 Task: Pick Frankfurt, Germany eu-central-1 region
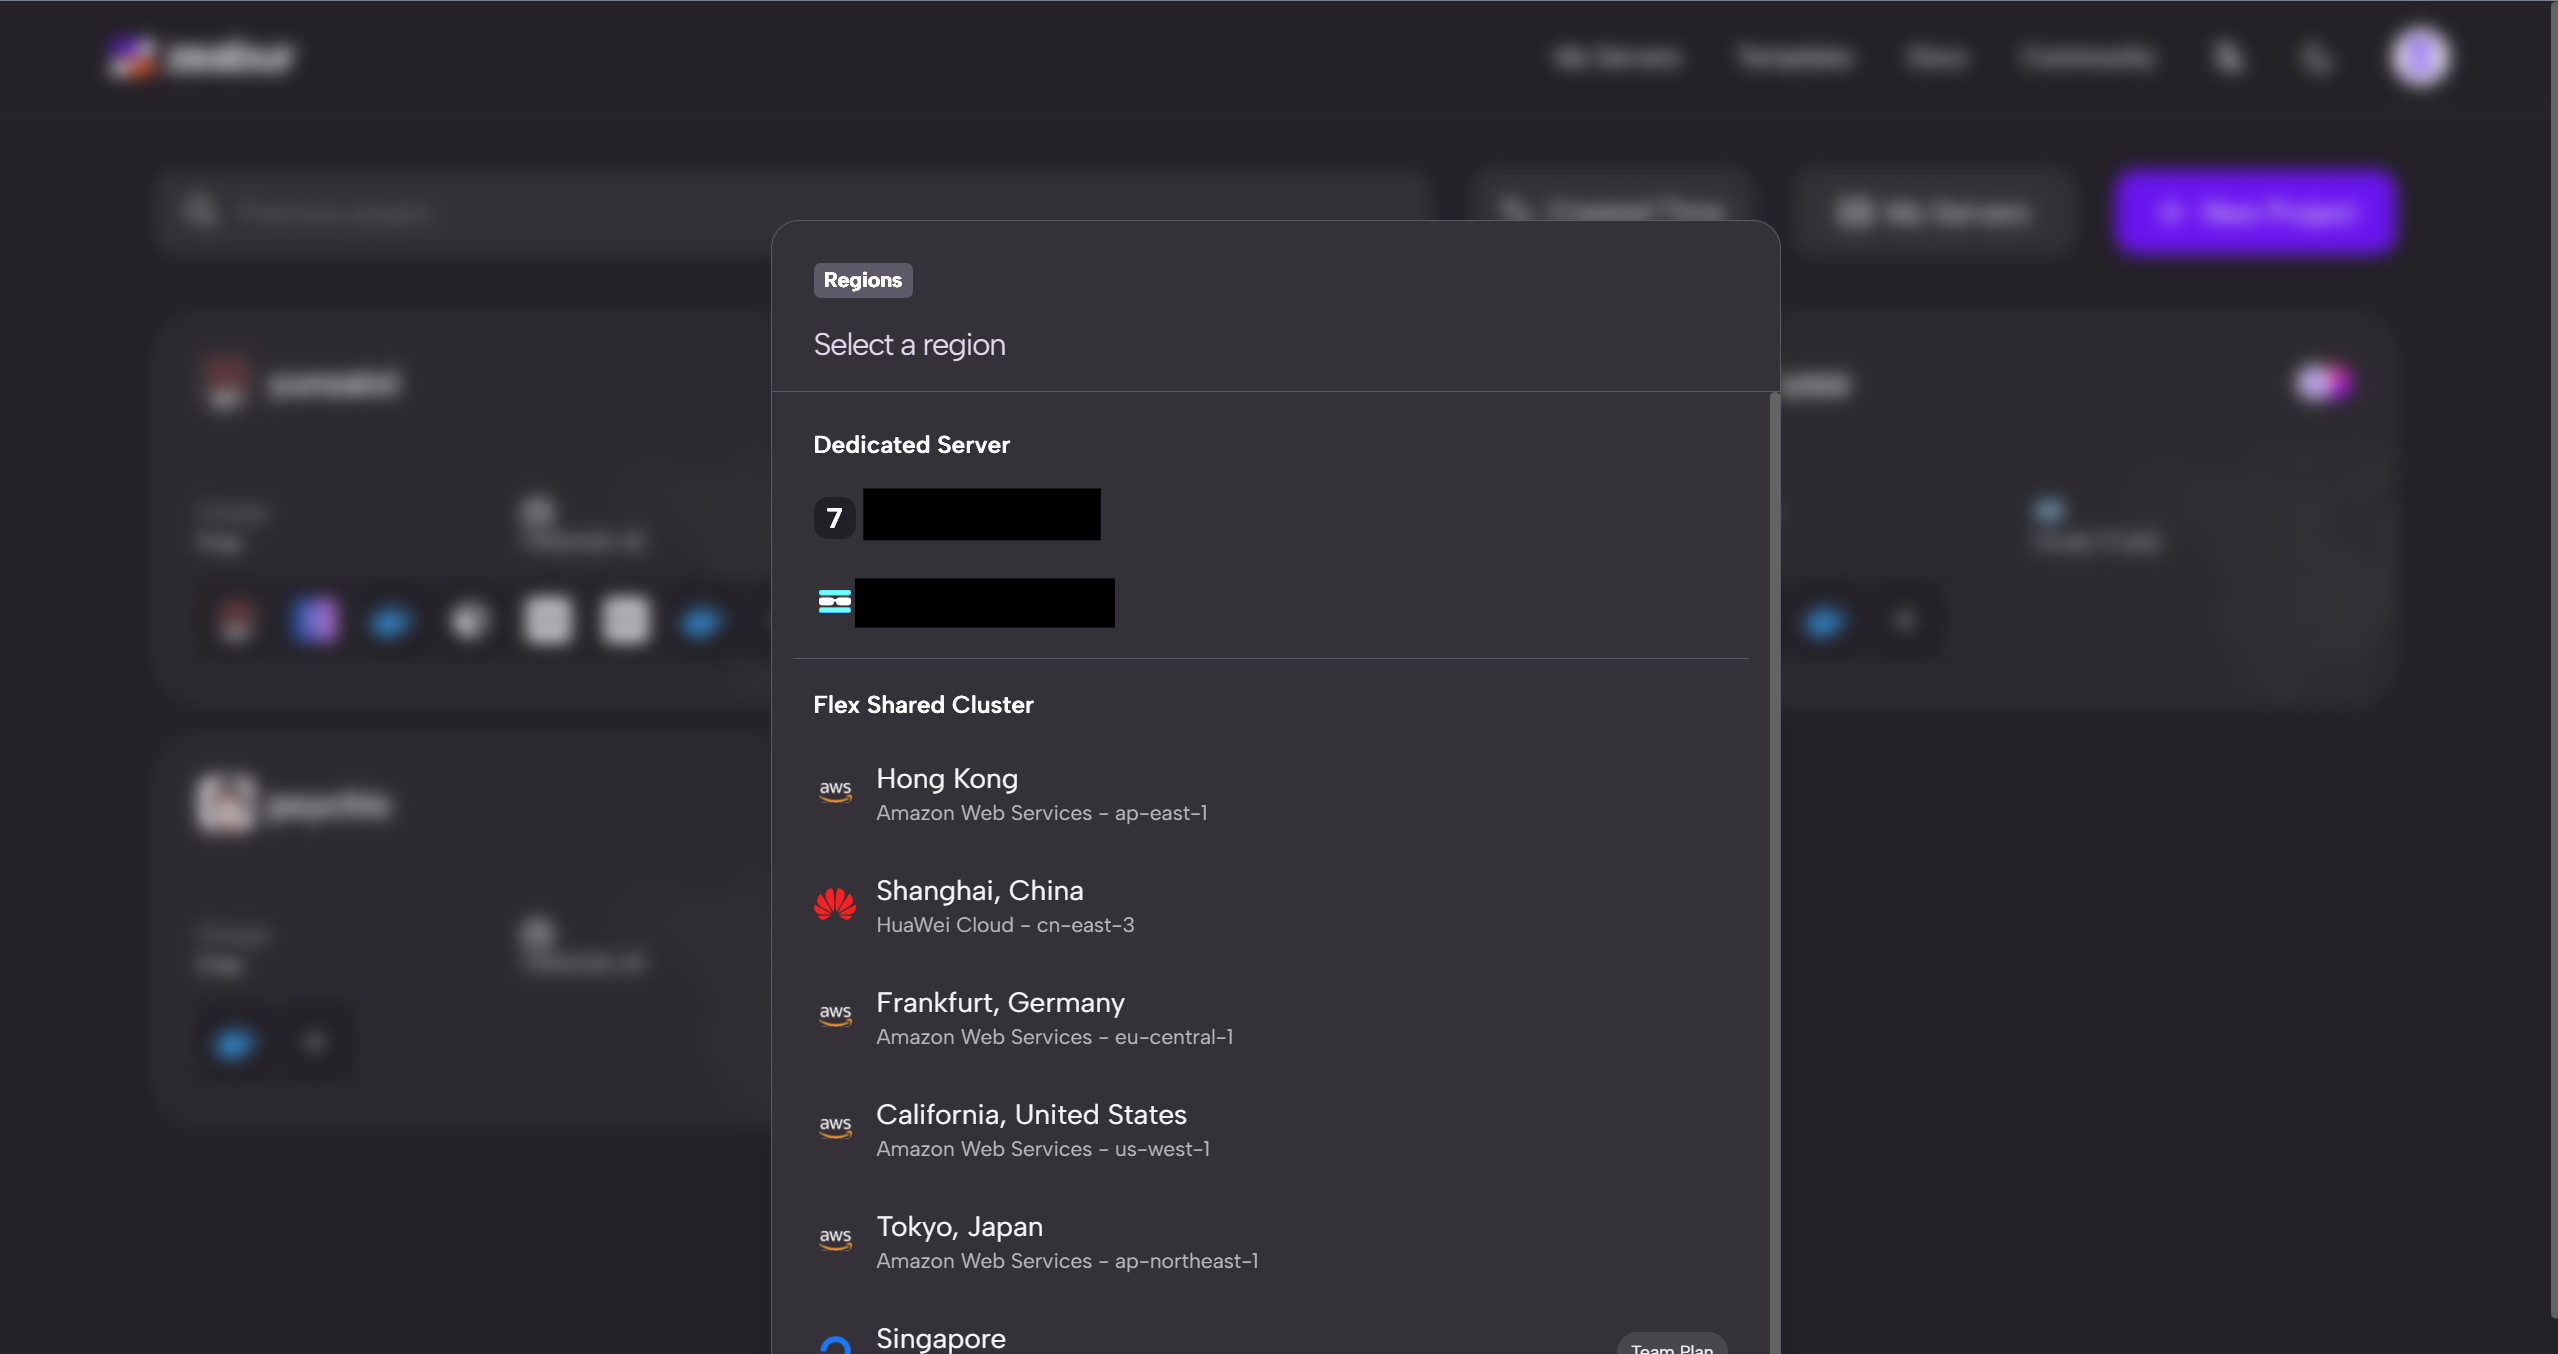(1054, 1018)
